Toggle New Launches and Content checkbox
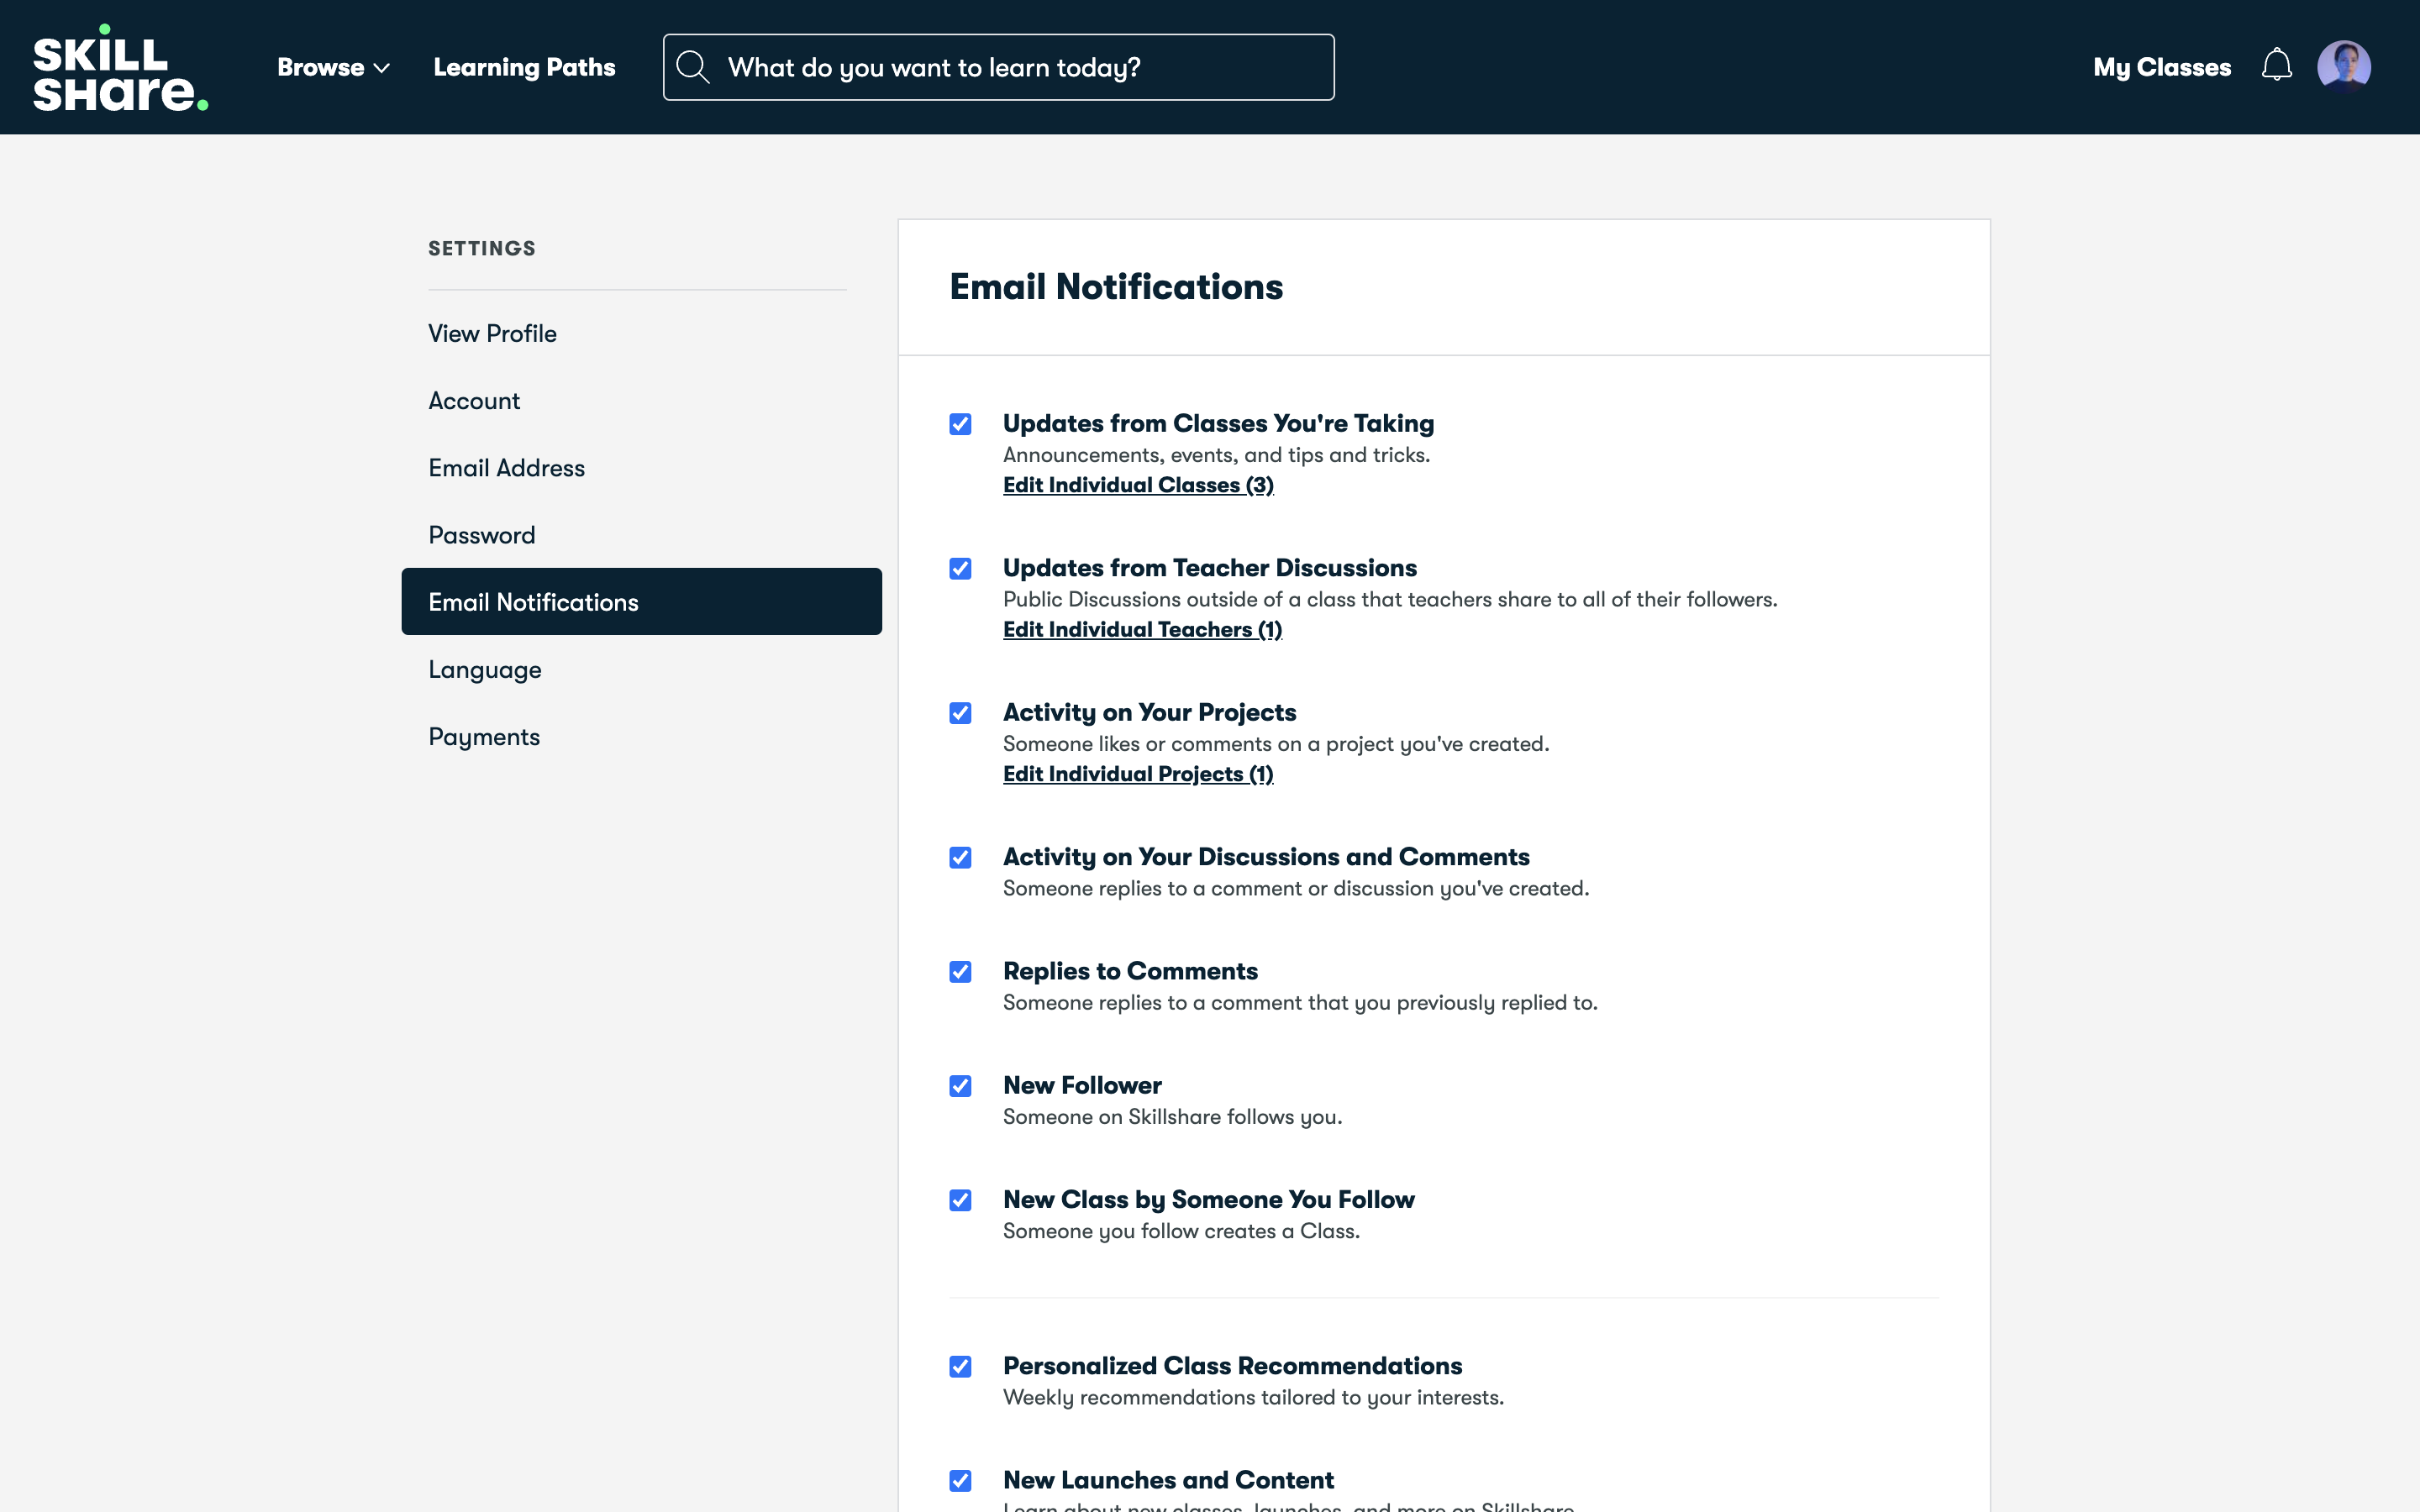 pos(960,1480)
